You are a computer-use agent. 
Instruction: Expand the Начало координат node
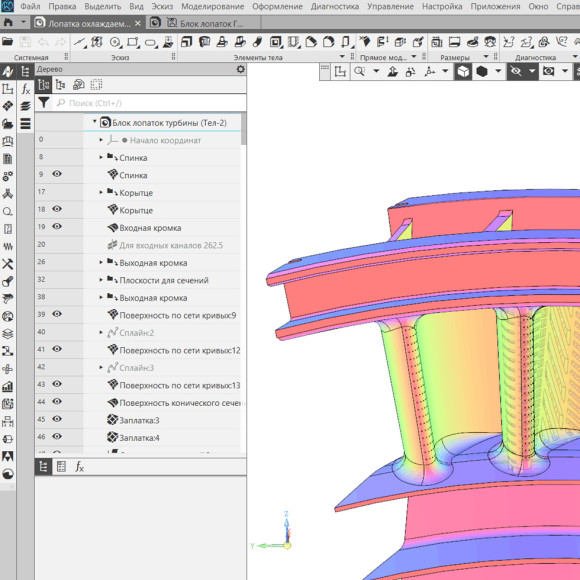[x=101, y=140]
